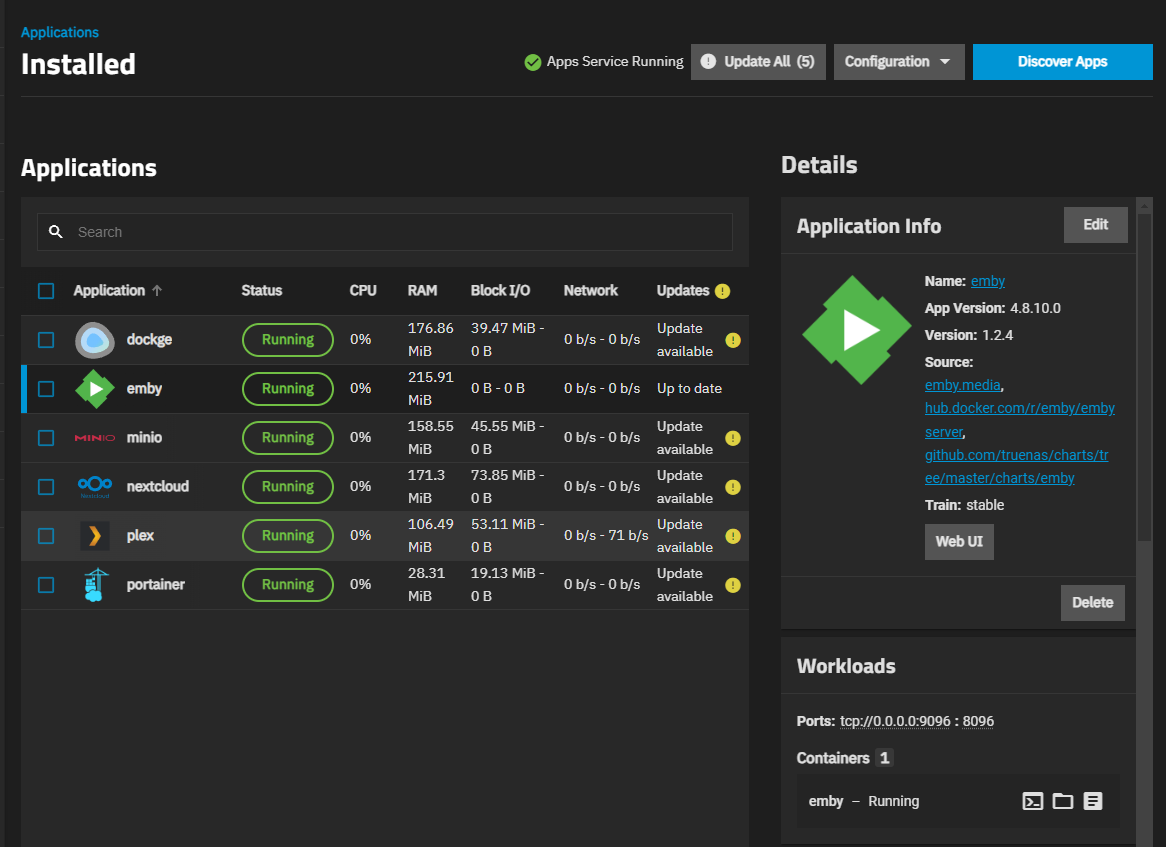Click the nextcloud update warning icon
The width and height of the screenshot is (1166, 847).
click(733, 488)
